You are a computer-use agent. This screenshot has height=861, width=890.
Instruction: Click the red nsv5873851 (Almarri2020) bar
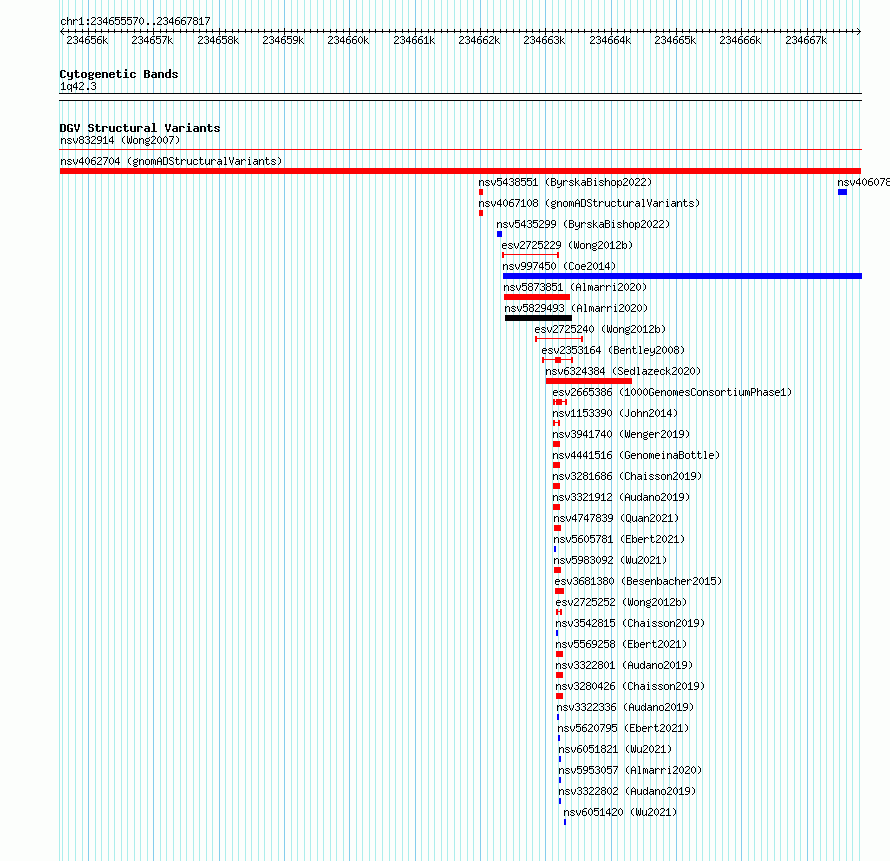coord(537,297)
